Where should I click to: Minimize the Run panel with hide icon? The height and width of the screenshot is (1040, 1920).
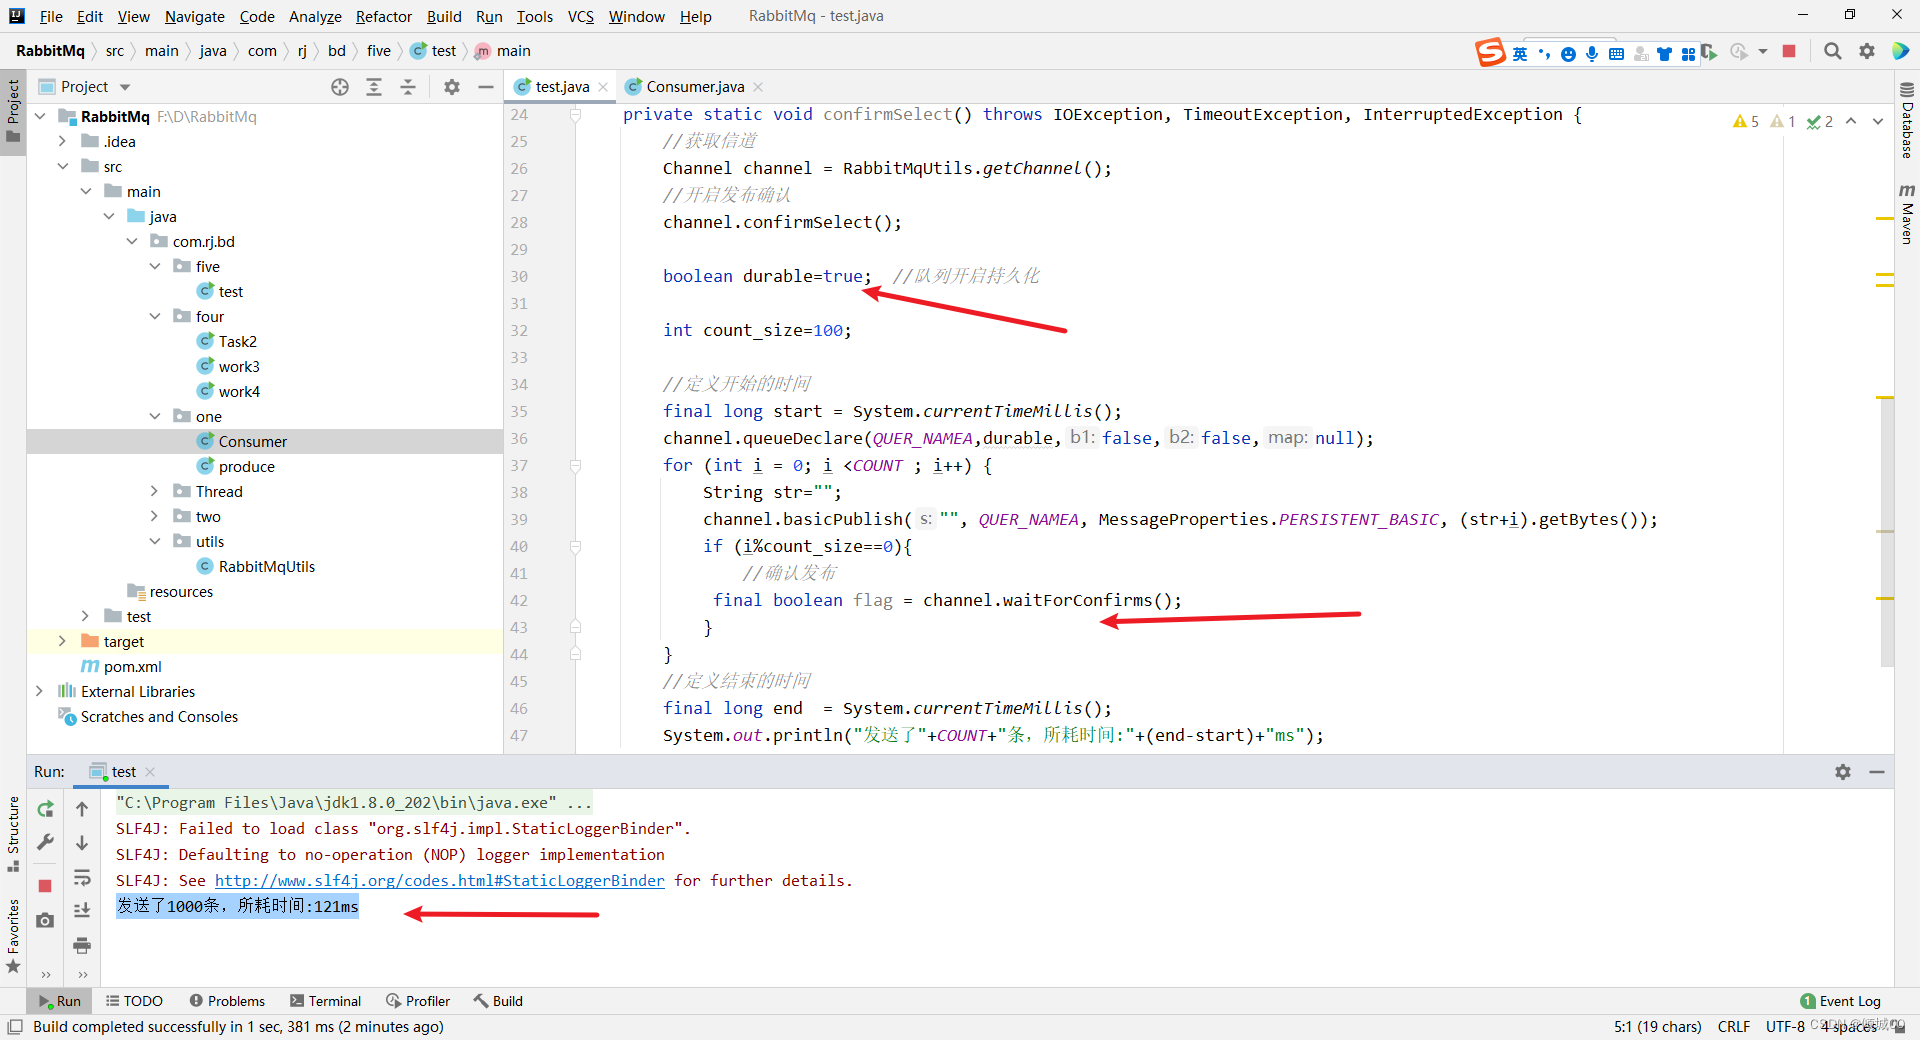click(x=1877, y=772)
